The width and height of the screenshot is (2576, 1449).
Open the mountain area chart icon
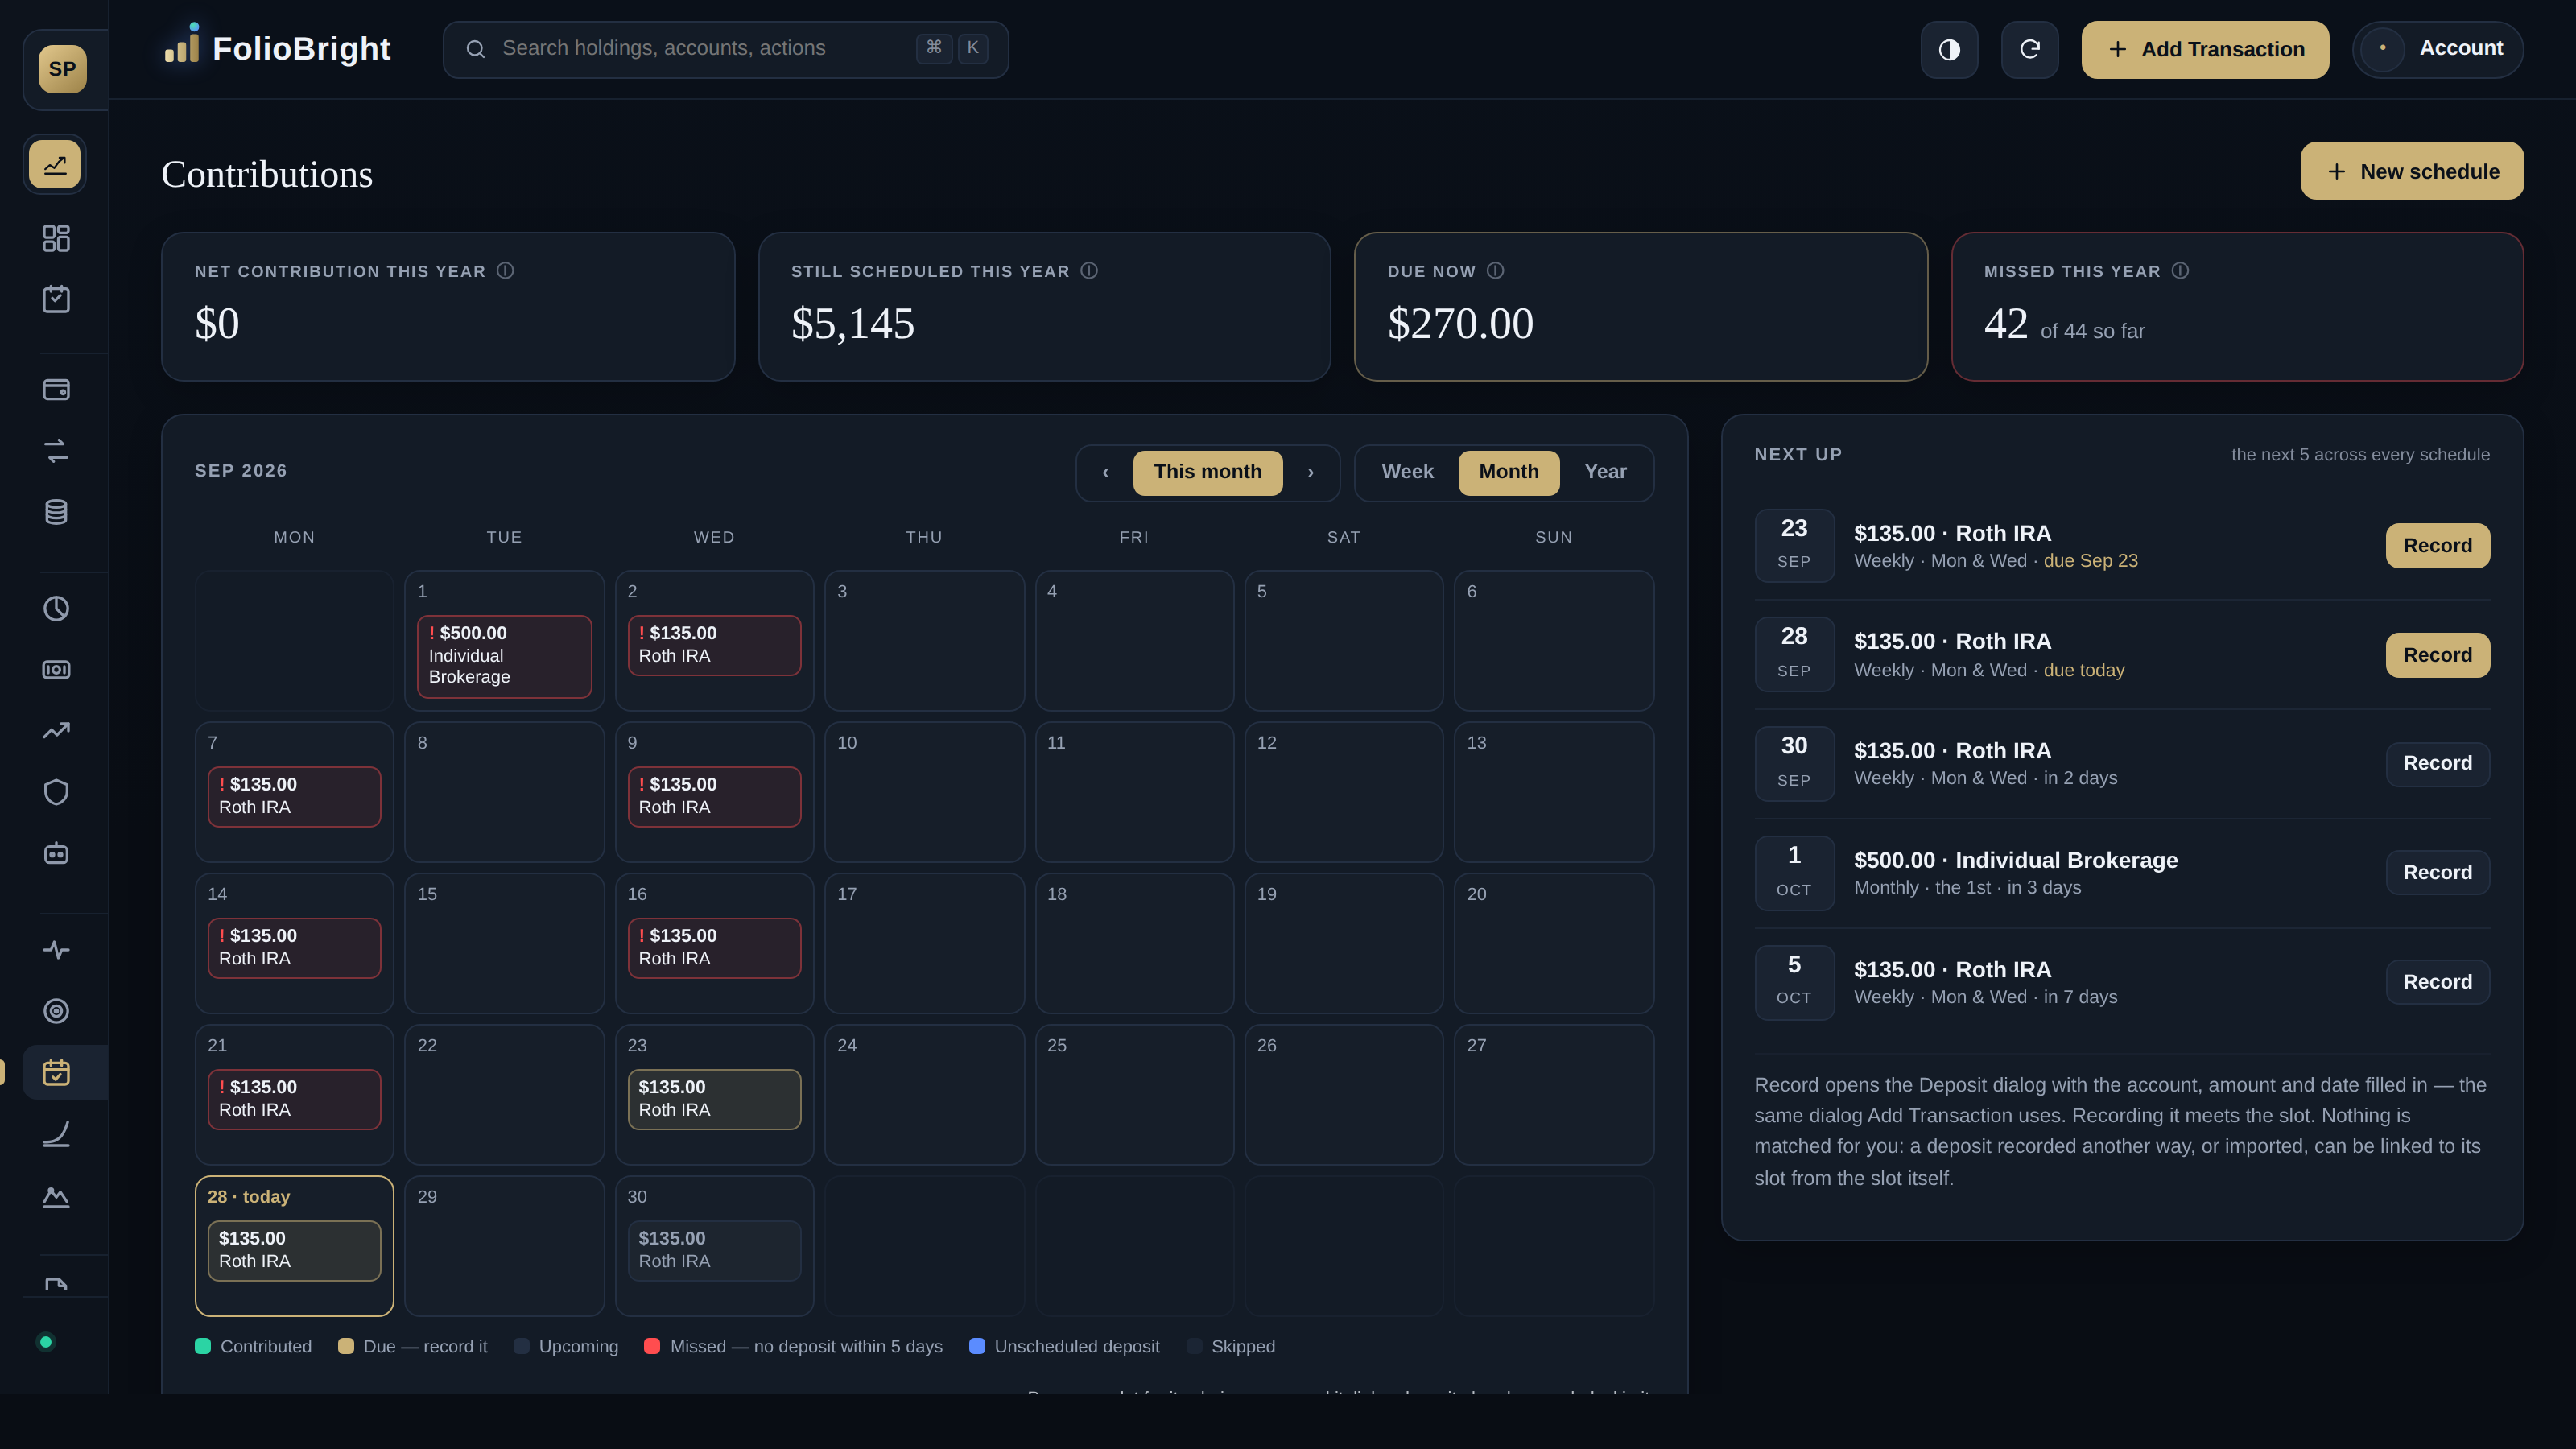(x=56, y=1196)
